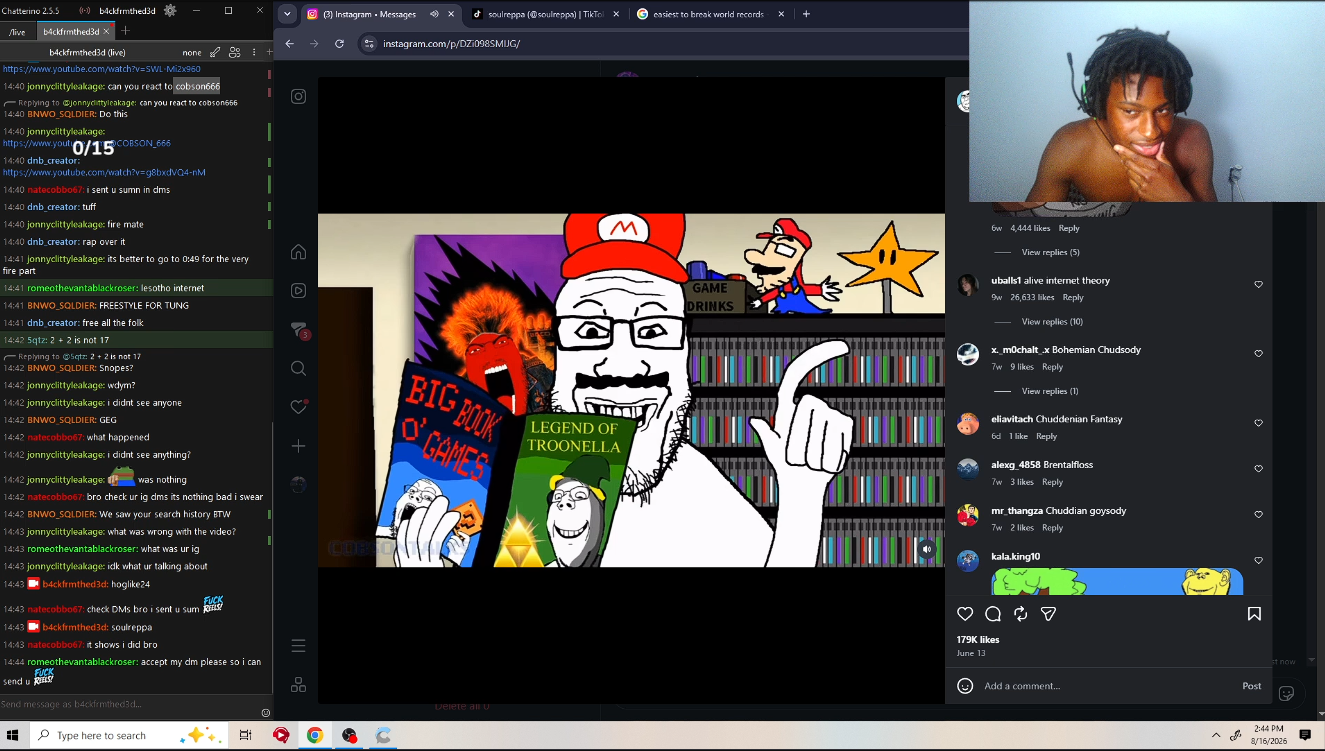Viewport: 1325px width, 751px height.
Task: Open taskbar clock showing 2:44 PM
Action: click(x=1267, y=735)
